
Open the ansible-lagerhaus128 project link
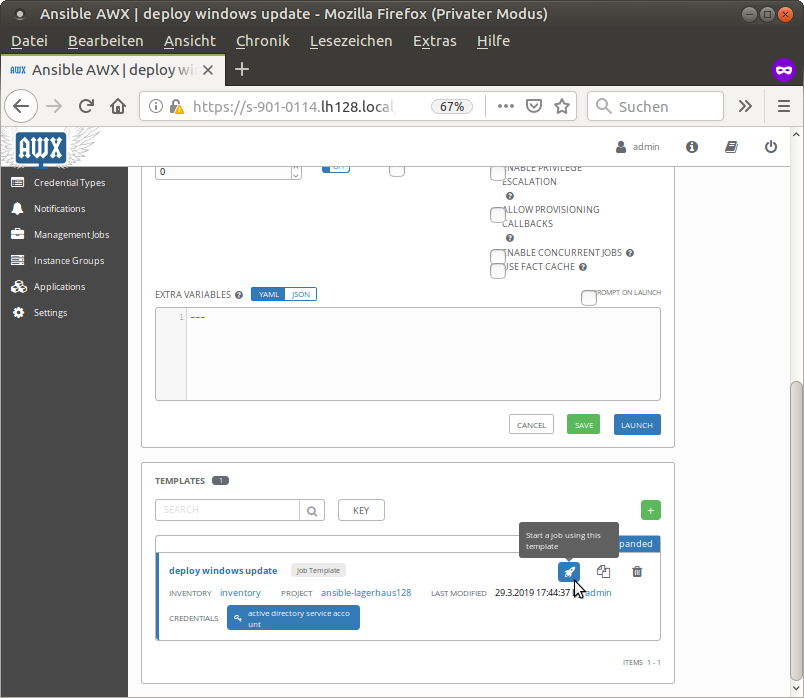pos(366,593)
